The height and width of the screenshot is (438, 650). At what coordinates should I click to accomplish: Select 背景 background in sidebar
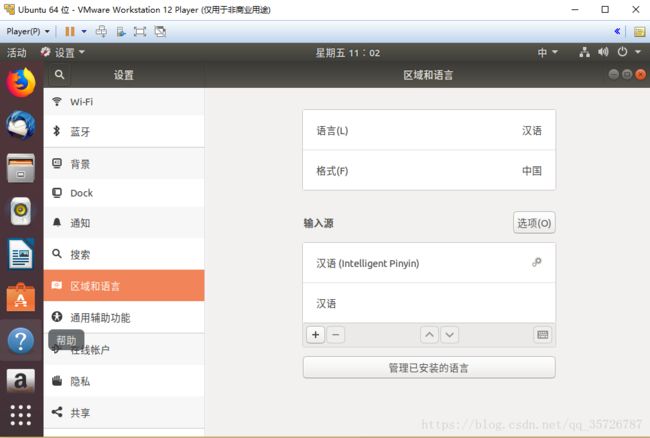pos(124,164)
